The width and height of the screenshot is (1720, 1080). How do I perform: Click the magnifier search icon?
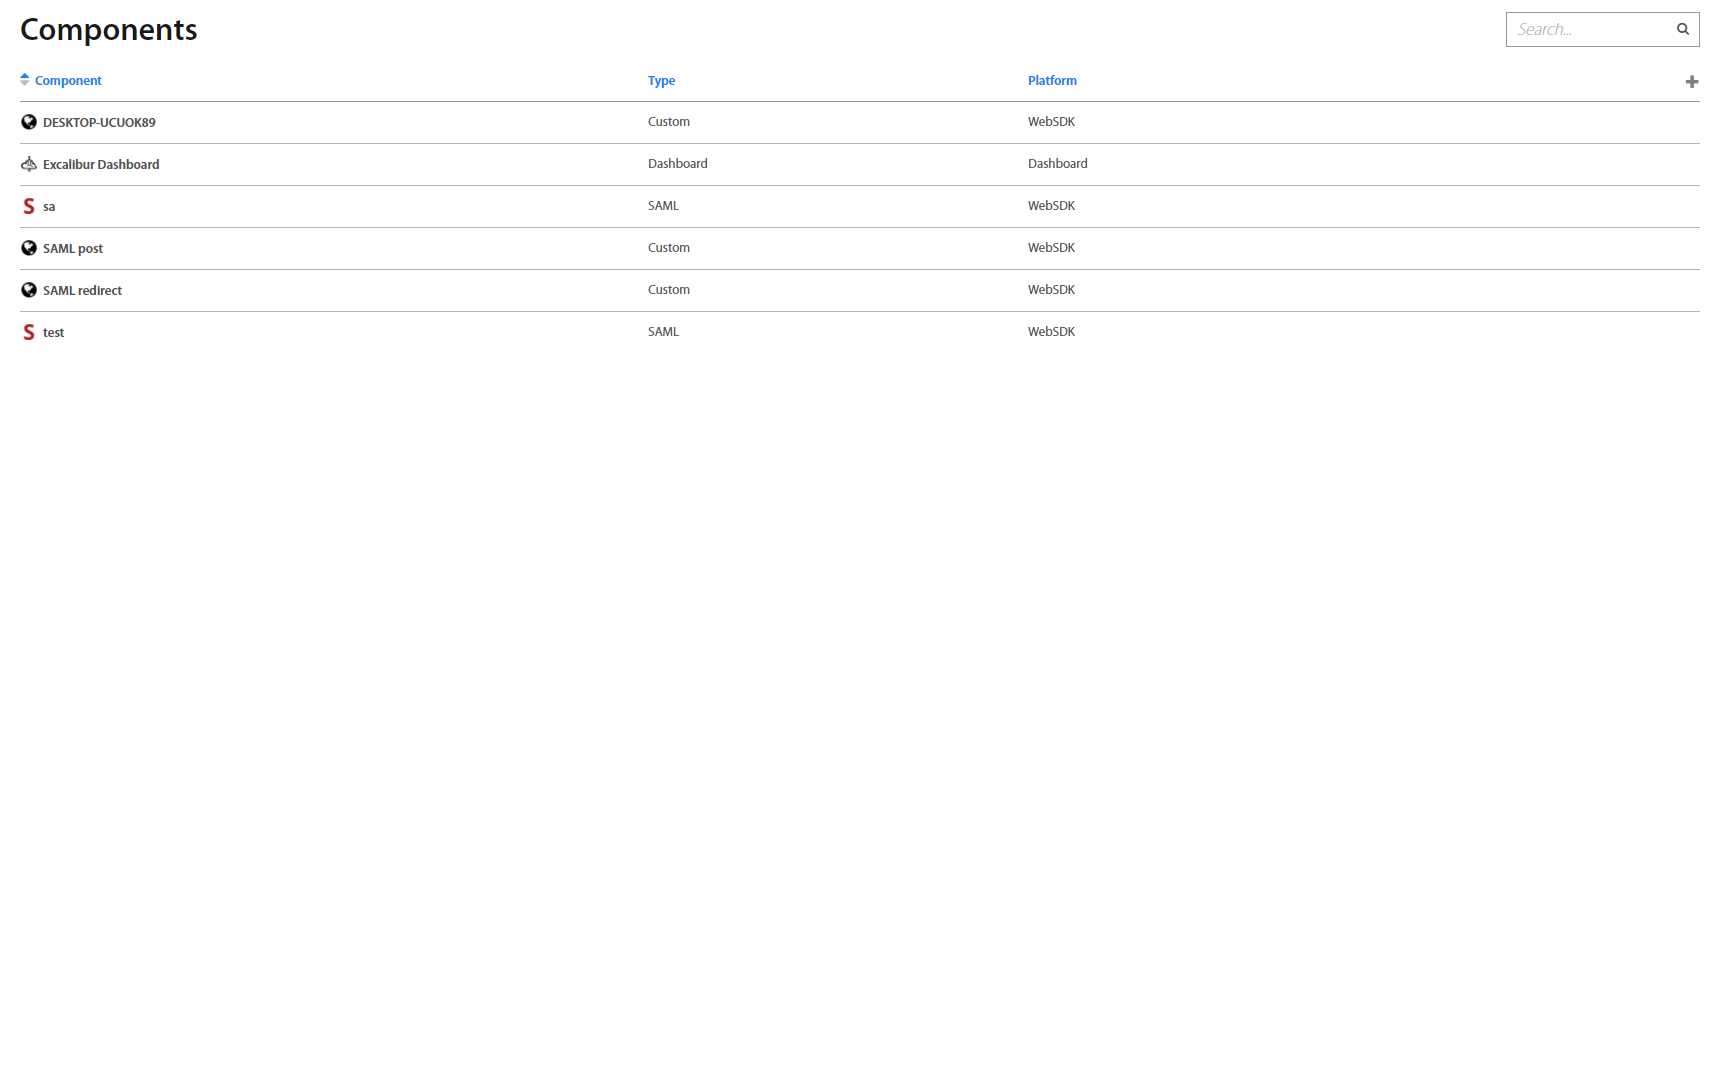click(1683, 29)
